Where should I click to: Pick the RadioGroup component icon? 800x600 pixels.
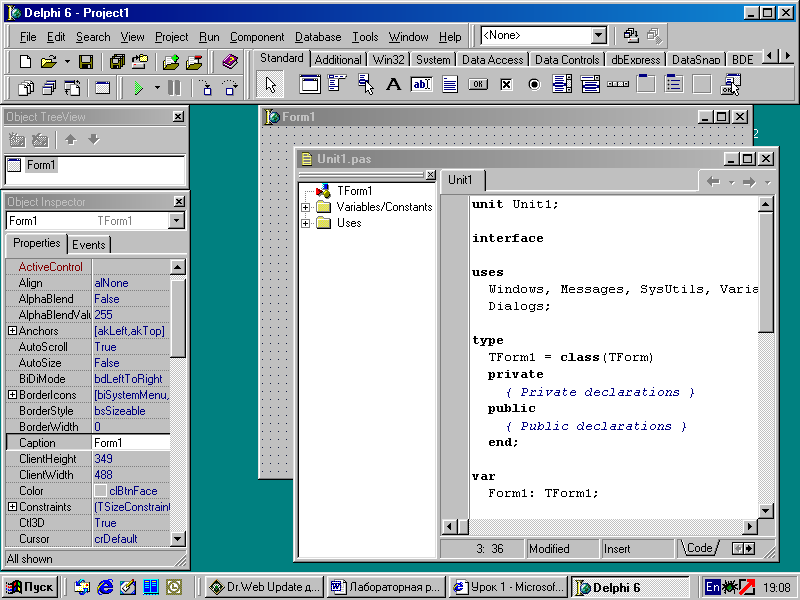674,84
